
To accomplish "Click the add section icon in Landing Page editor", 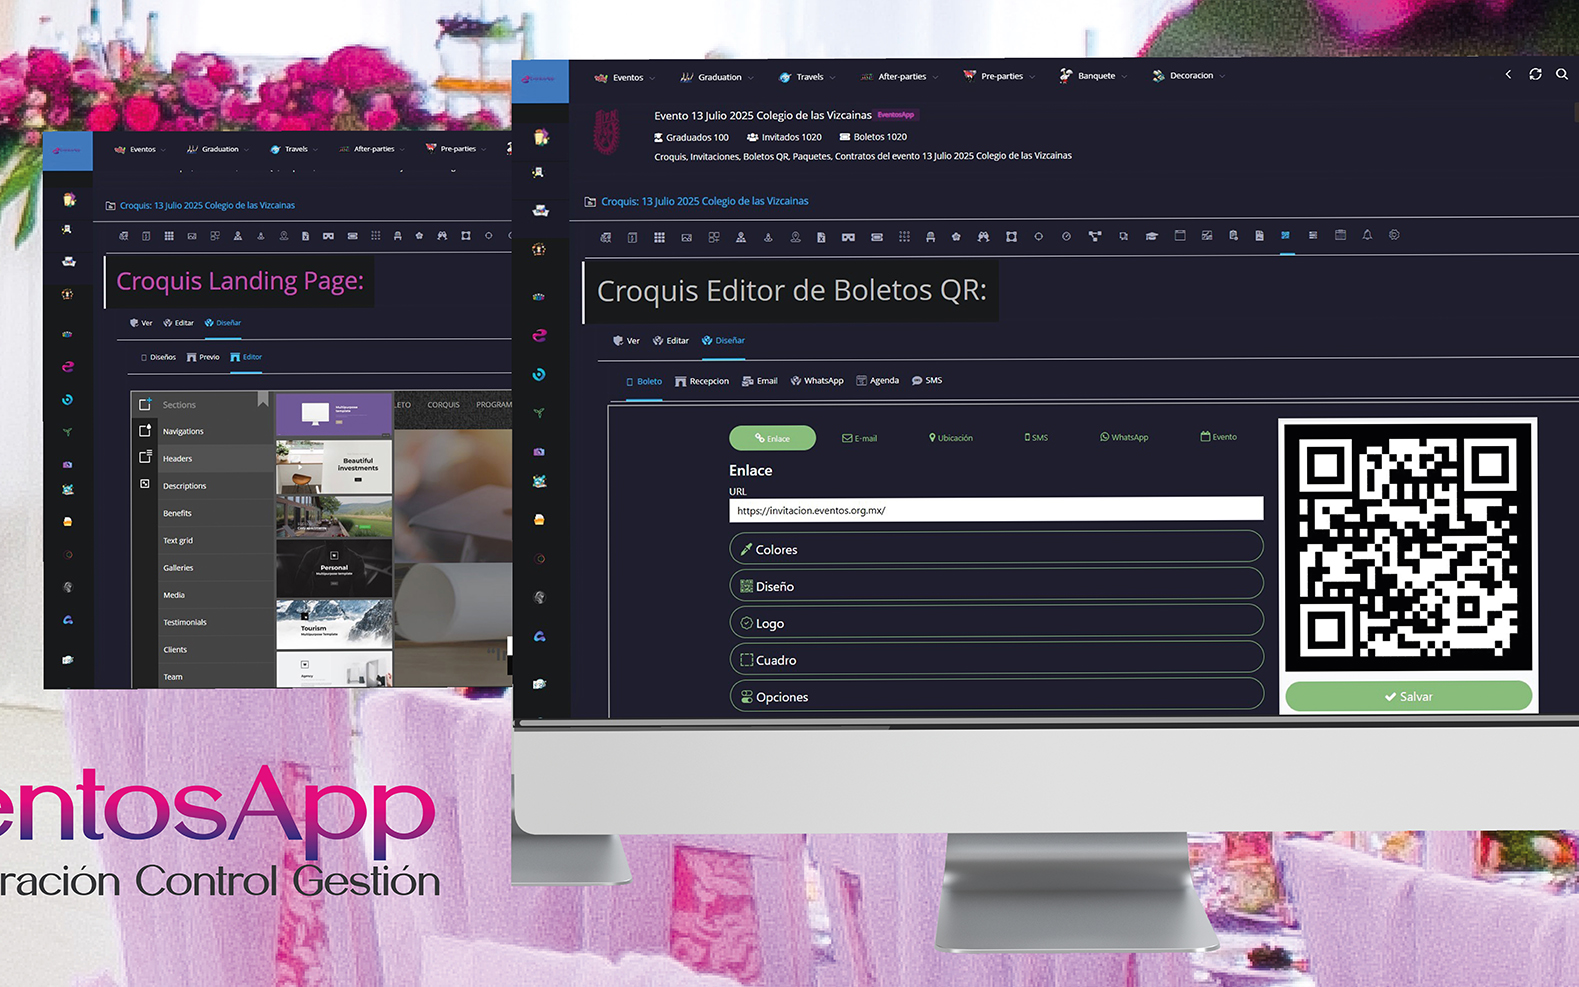I will coord(145,404).
